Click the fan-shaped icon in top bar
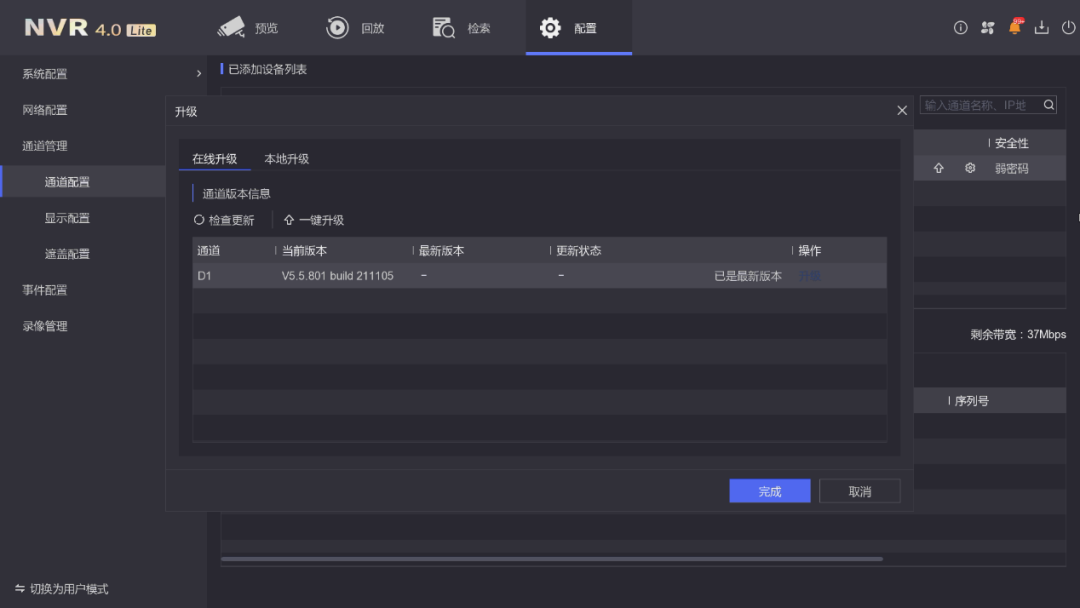This screenshot has width=1080, height=608. pyautogui.click(x=987, y=28)
